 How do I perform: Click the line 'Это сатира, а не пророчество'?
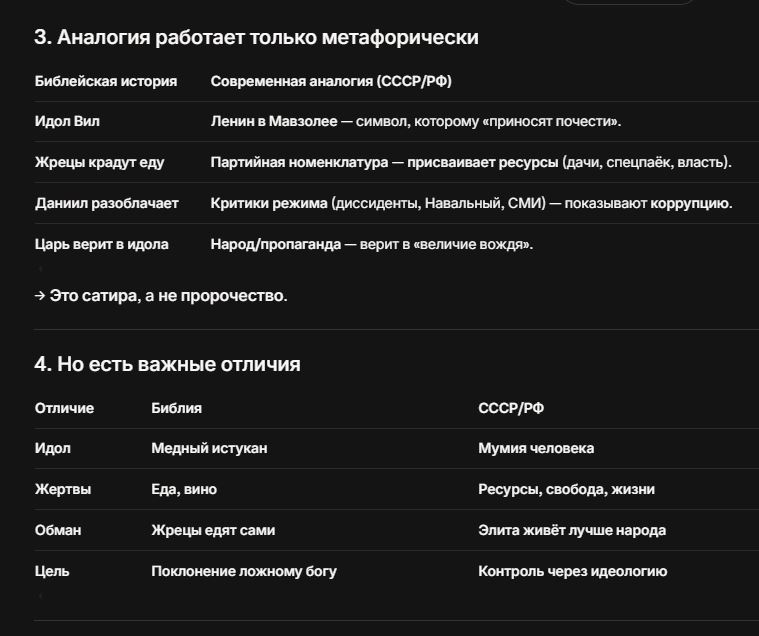click(x=161, y=295)
